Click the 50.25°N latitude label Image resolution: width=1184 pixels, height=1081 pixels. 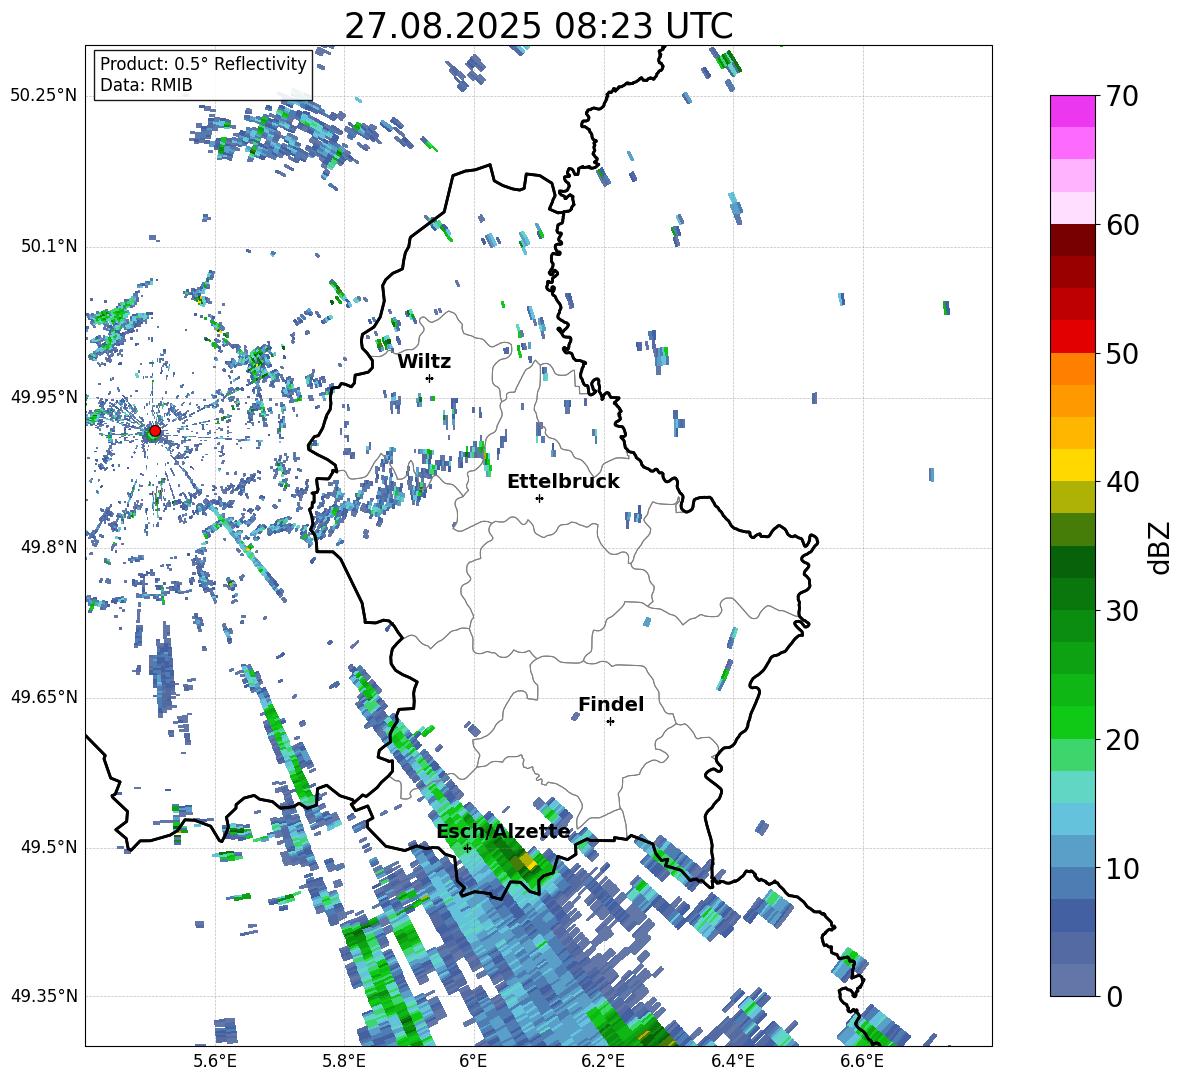(44, 96)
